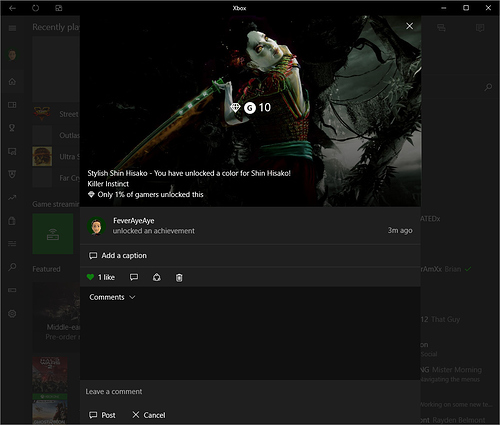
Task: Open Ultra Street Fighter game thumbnail
Action: click(42, 156)
